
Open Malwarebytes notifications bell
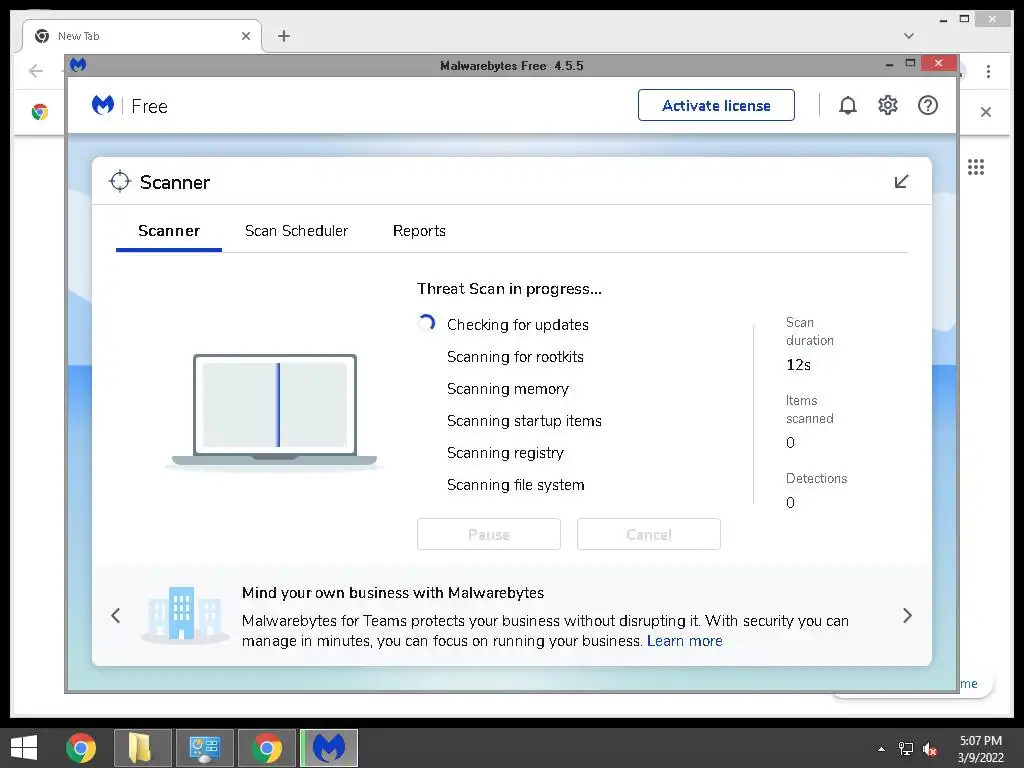[848, 105]
